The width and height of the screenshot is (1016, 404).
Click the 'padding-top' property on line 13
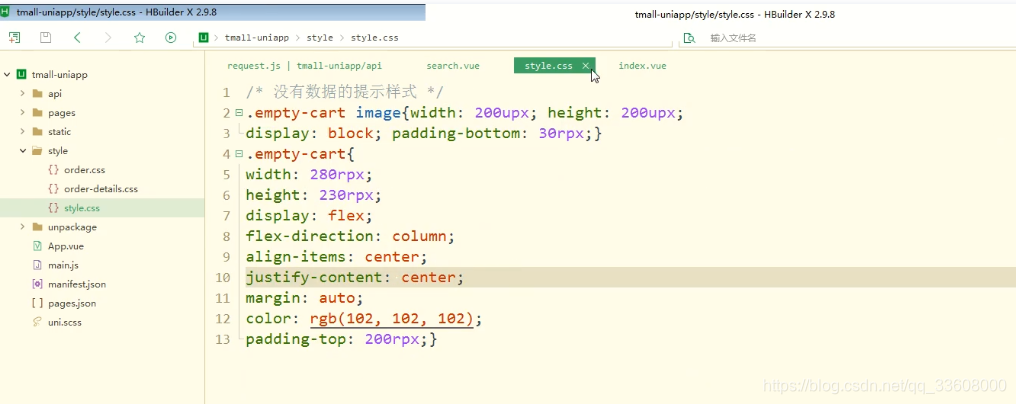[296, 339]
